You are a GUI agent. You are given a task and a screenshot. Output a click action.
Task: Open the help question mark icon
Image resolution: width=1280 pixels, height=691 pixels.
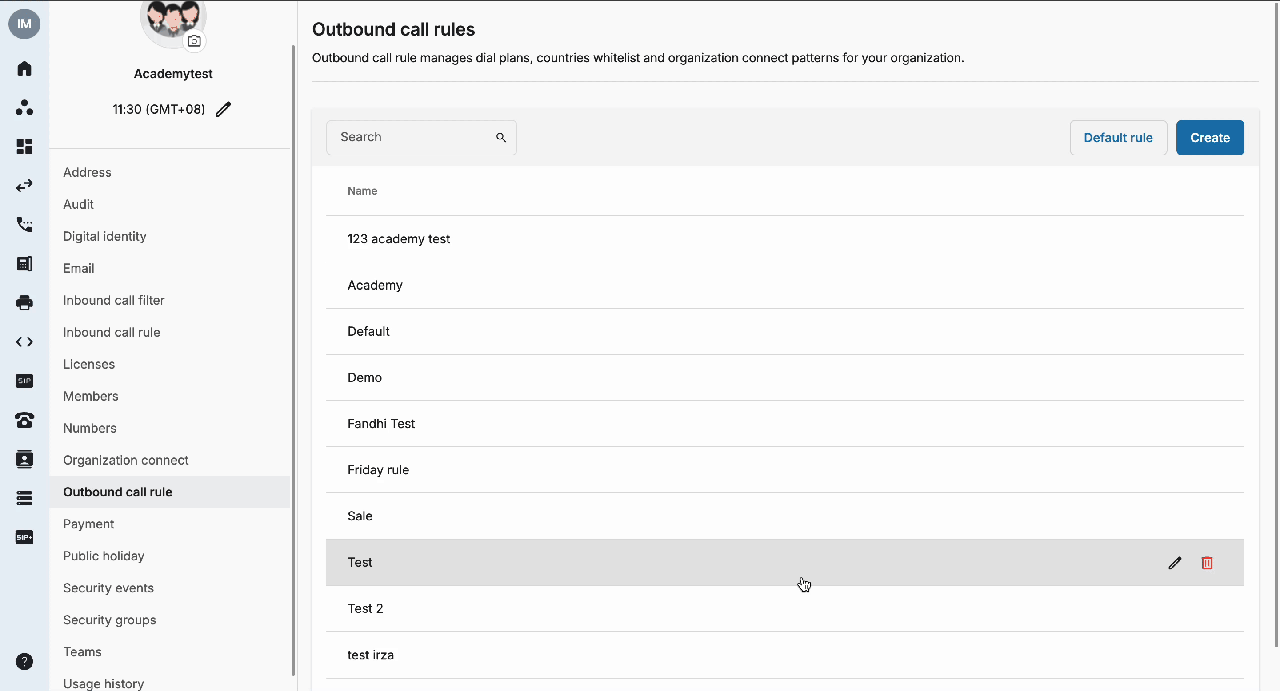tap(24, 661)
